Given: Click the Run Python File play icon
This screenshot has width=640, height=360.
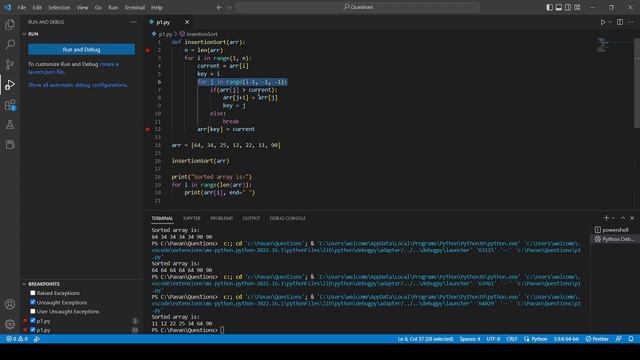Looking at the screenshot, I should (603, 22).
